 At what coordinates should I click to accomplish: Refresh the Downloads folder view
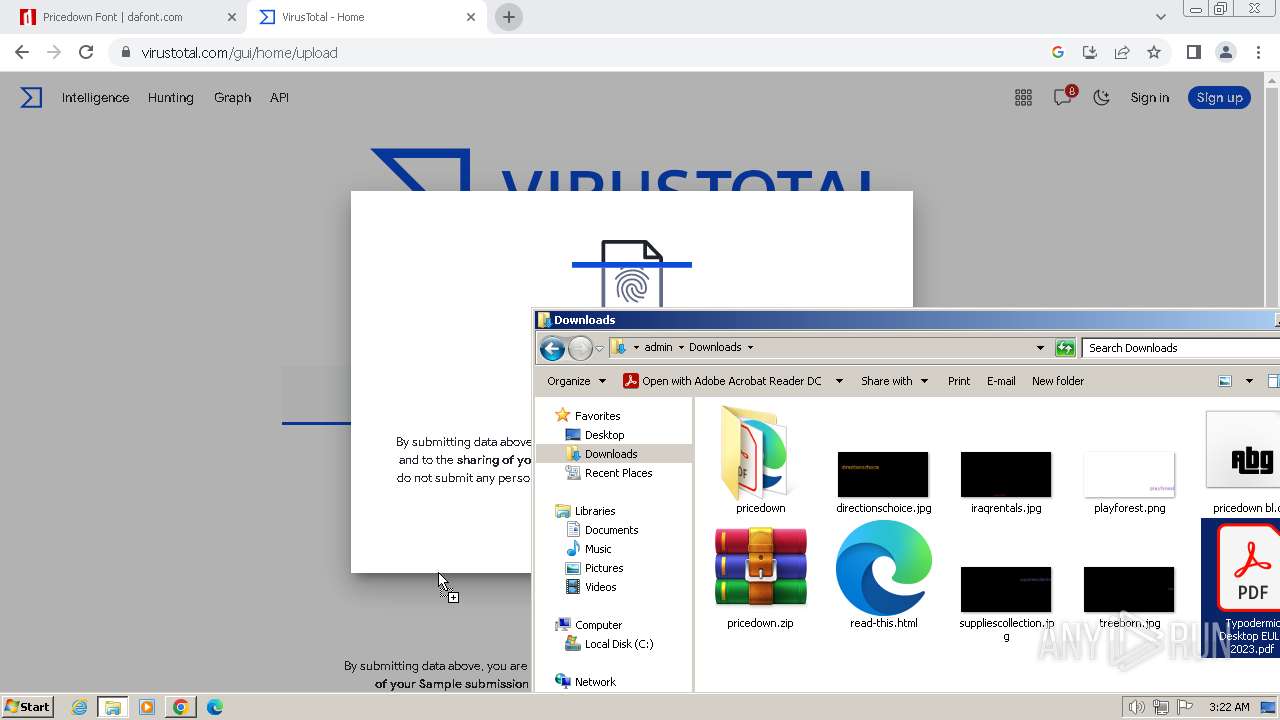[x=1065, y=348]
